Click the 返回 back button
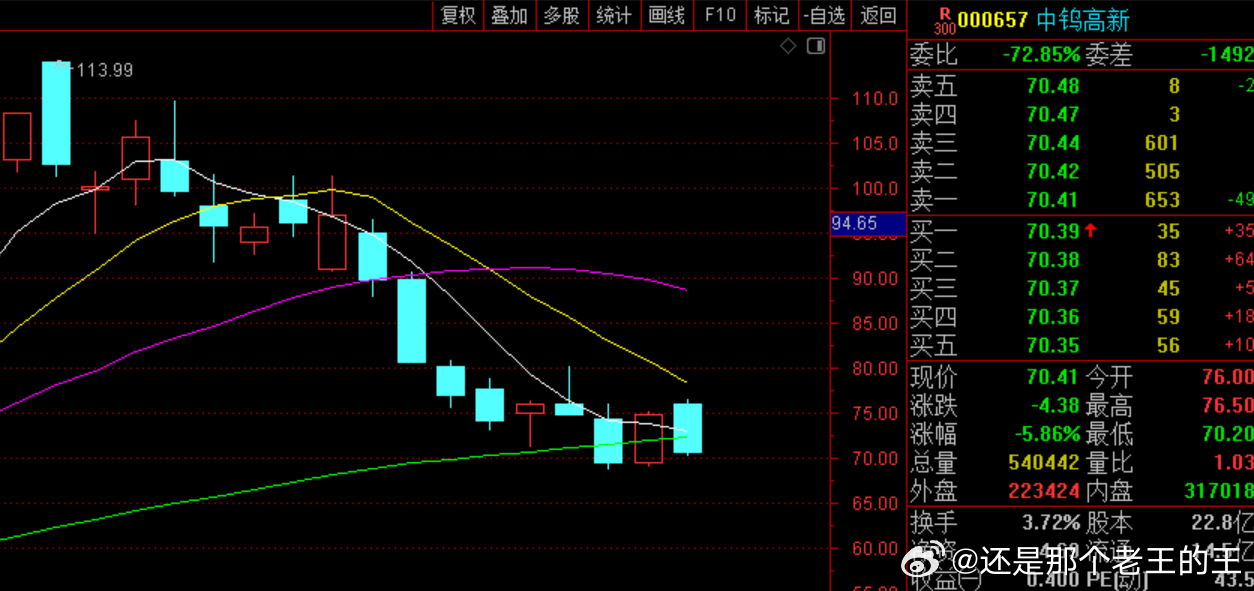 (x=878, y=14)
